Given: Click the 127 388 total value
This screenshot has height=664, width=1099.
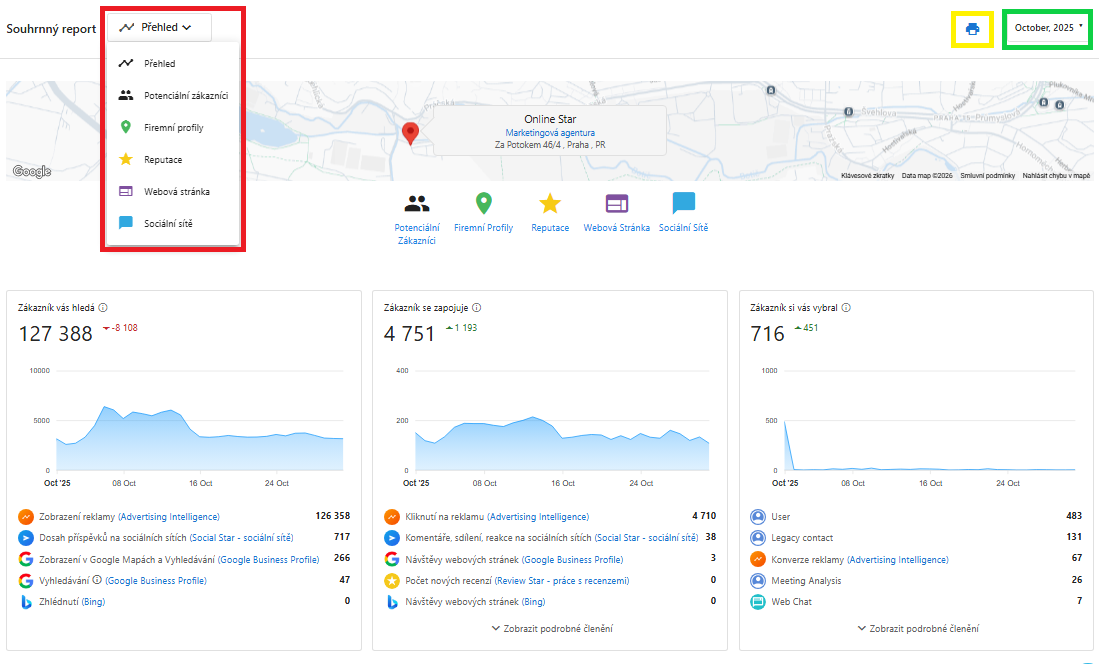Looking at the screenshot, I should 55,334.
